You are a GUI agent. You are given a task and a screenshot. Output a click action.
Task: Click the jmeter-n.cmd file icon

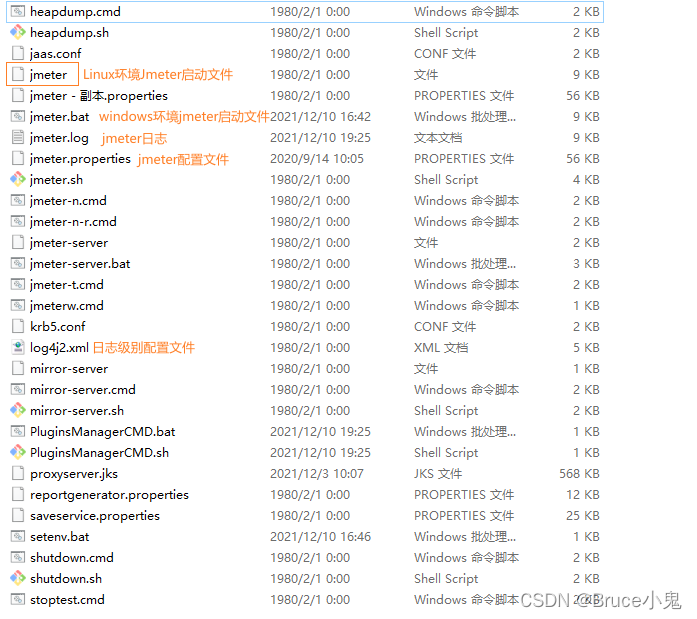[18, 200]
